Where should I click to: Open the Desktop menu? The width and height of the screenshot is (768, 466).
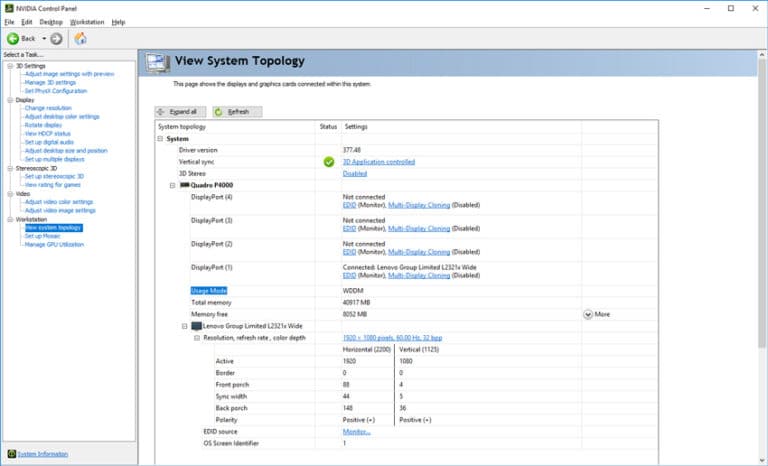click(x=51, y=22)
